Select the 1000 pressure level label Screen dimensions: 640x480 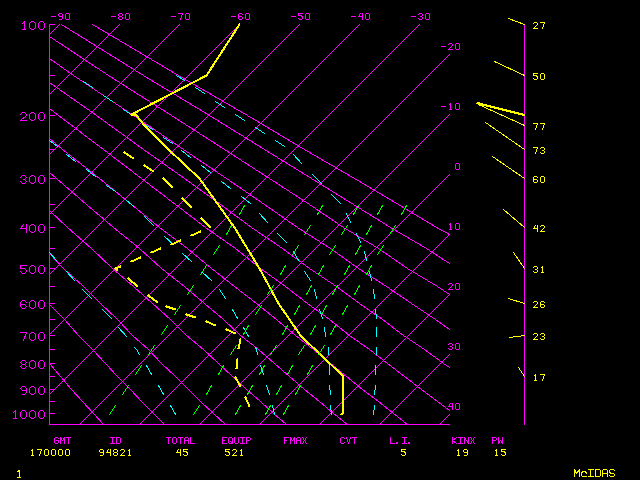[x=31, y=415]
